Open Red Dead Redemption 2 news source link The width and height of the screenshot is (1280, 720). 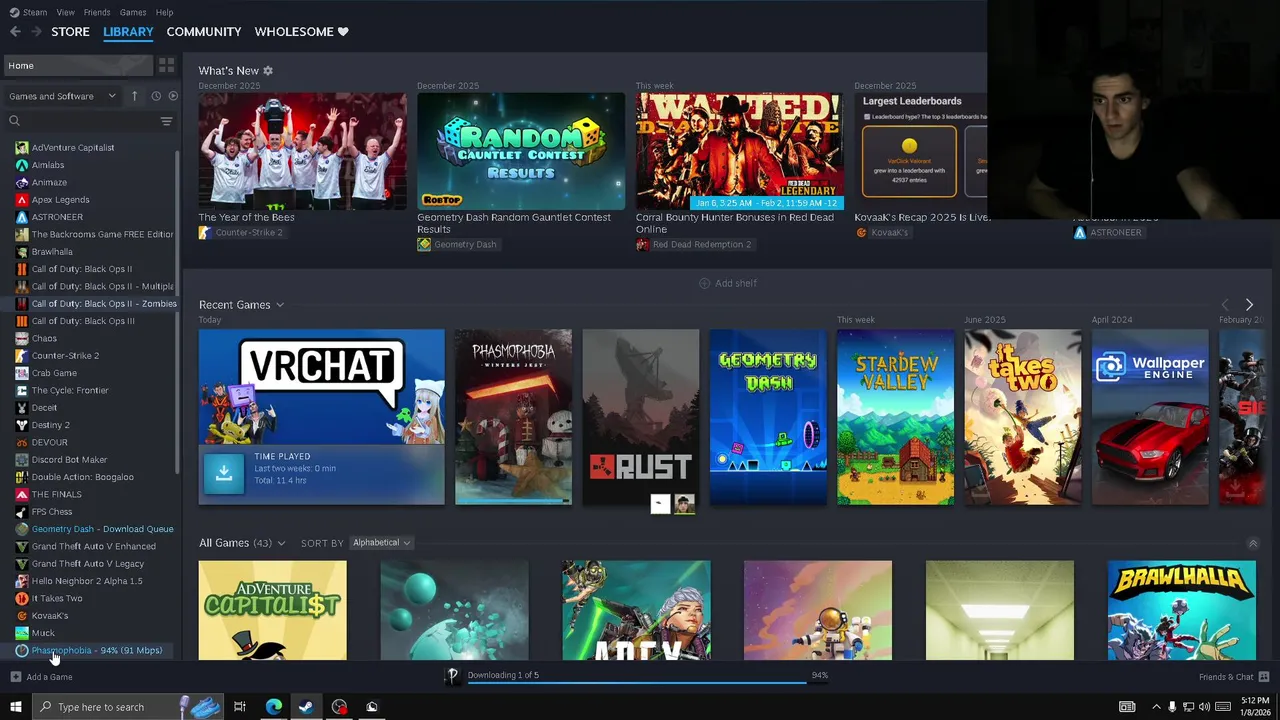coord(694,245)
